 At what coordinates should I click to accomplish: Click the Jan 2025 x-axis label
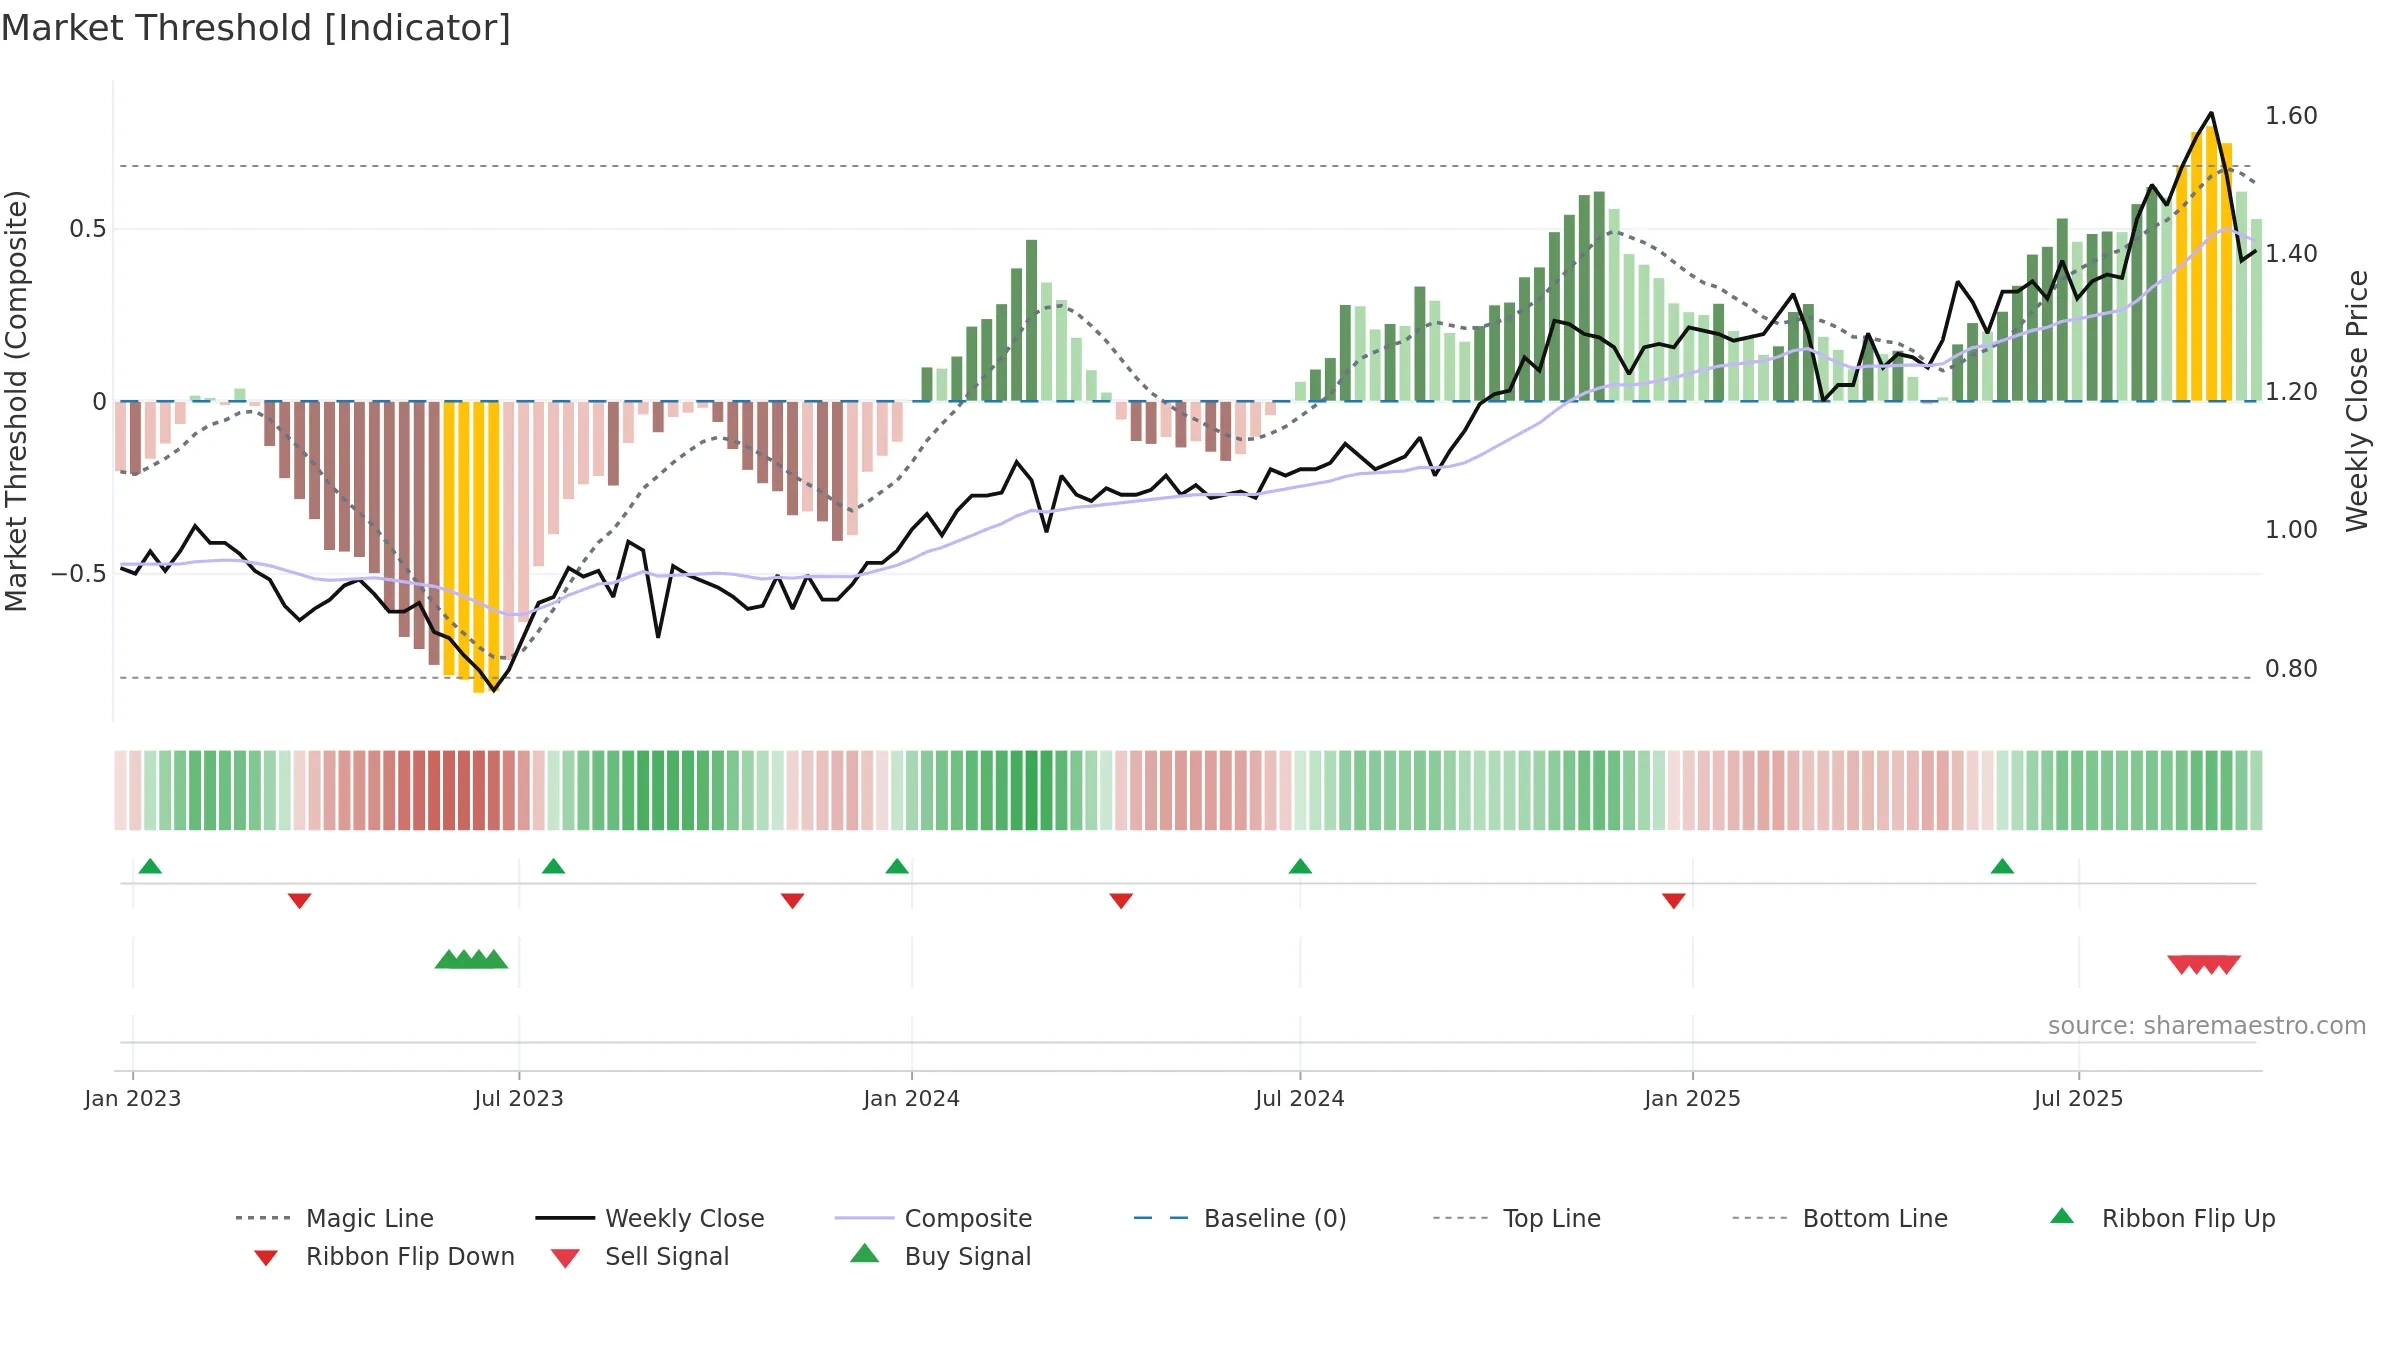[x=1693, y=1099]
